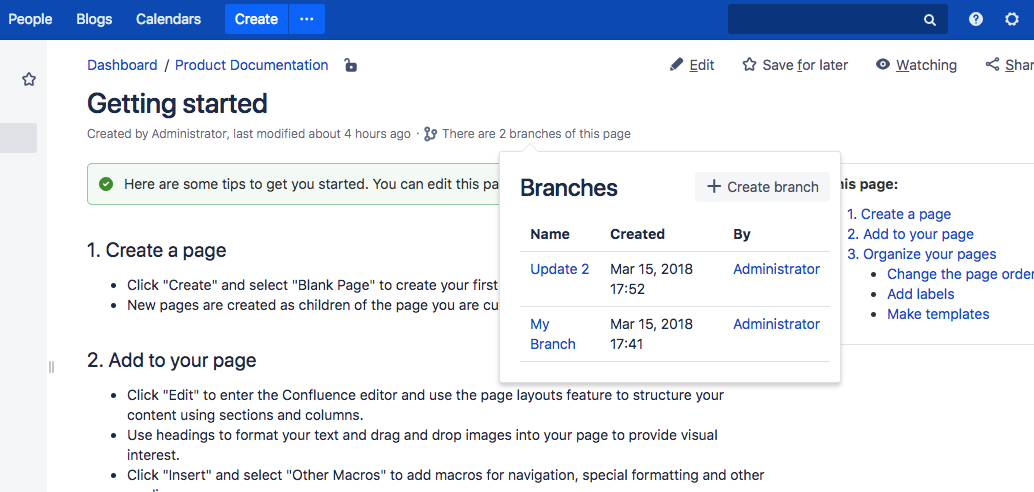The height and width of the screenshot is (492, 1034).
Task: Click the star icon in the left sidebar
Action: pyautogui.click(x=29, y=80)
